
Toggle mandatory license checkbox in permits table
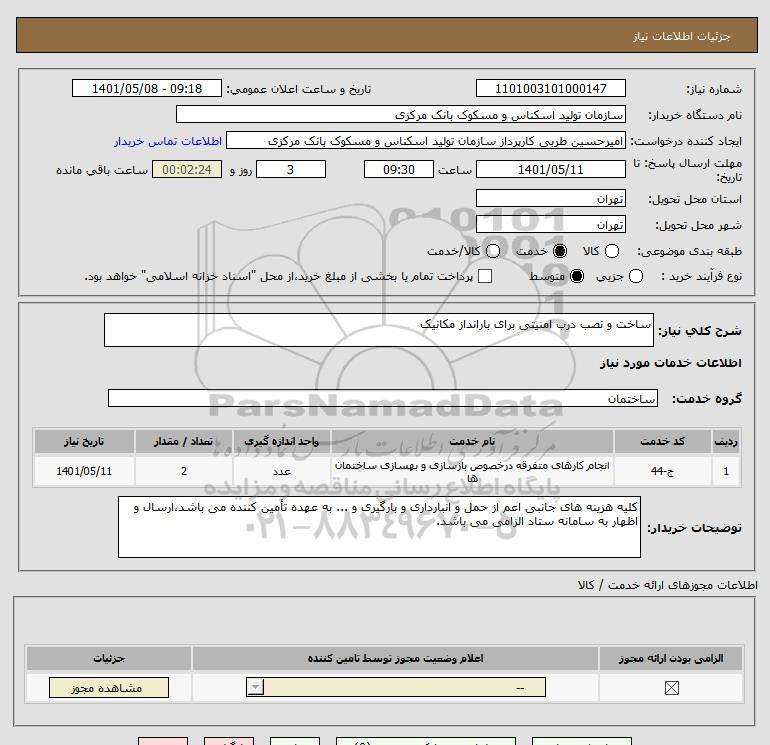pos(671,688)
